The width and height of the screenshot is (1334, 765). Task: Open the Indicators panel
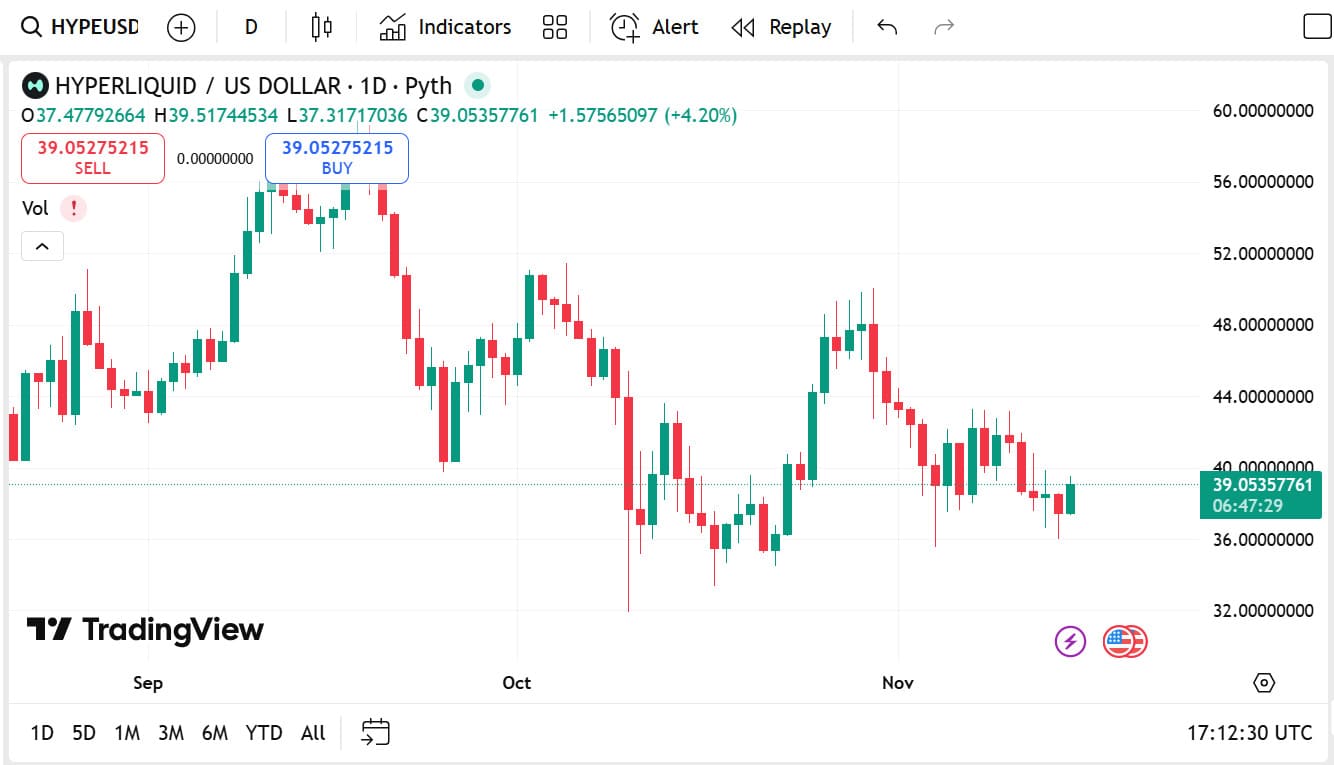click(x=445, y=27)
